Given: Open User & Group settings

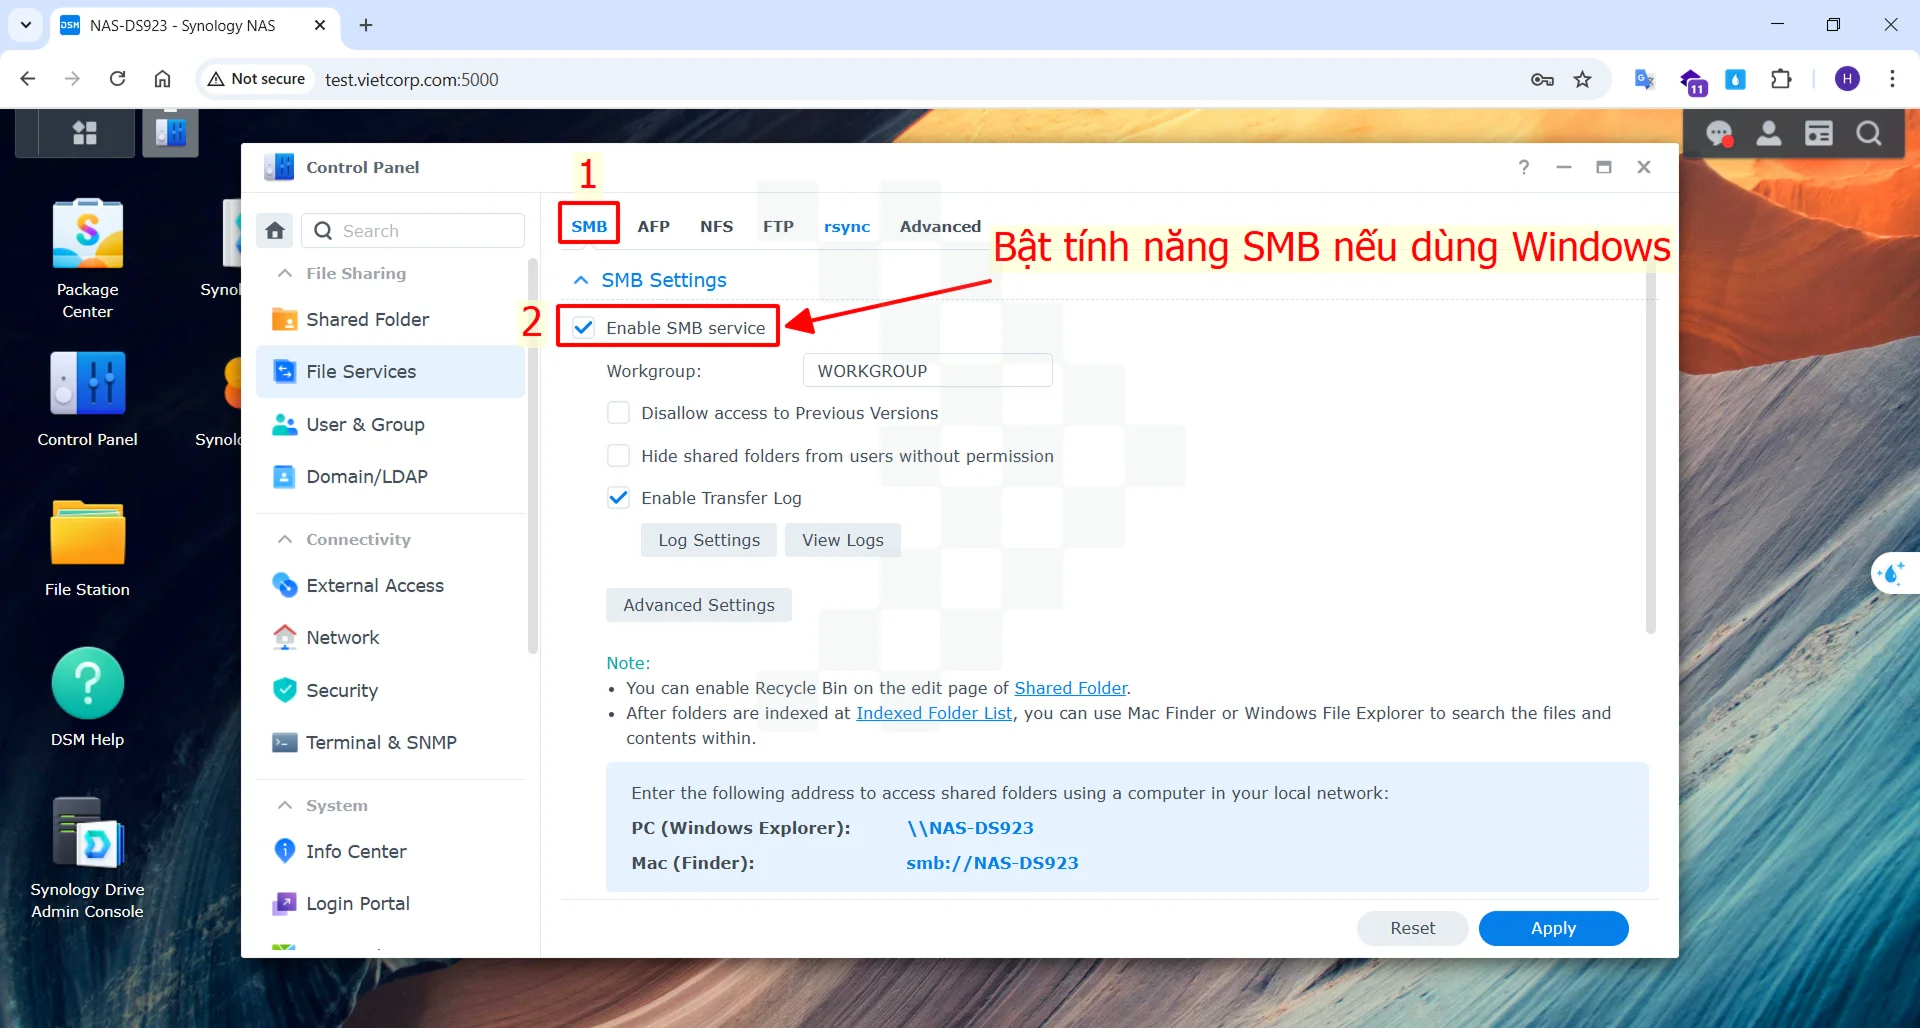Looking at the screenshot, I should pos(390,424).
